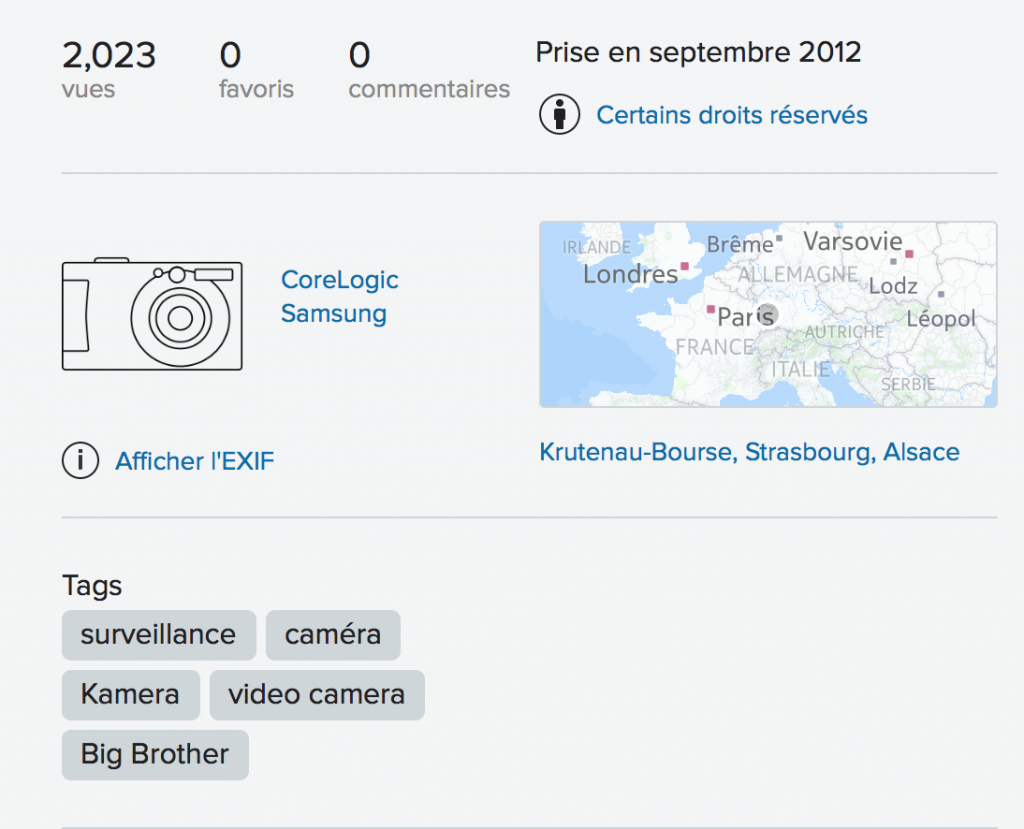The width and height of the screenshot is (1024, 829).
Task: Open the CoreLogic camera link
Action: 340,280
